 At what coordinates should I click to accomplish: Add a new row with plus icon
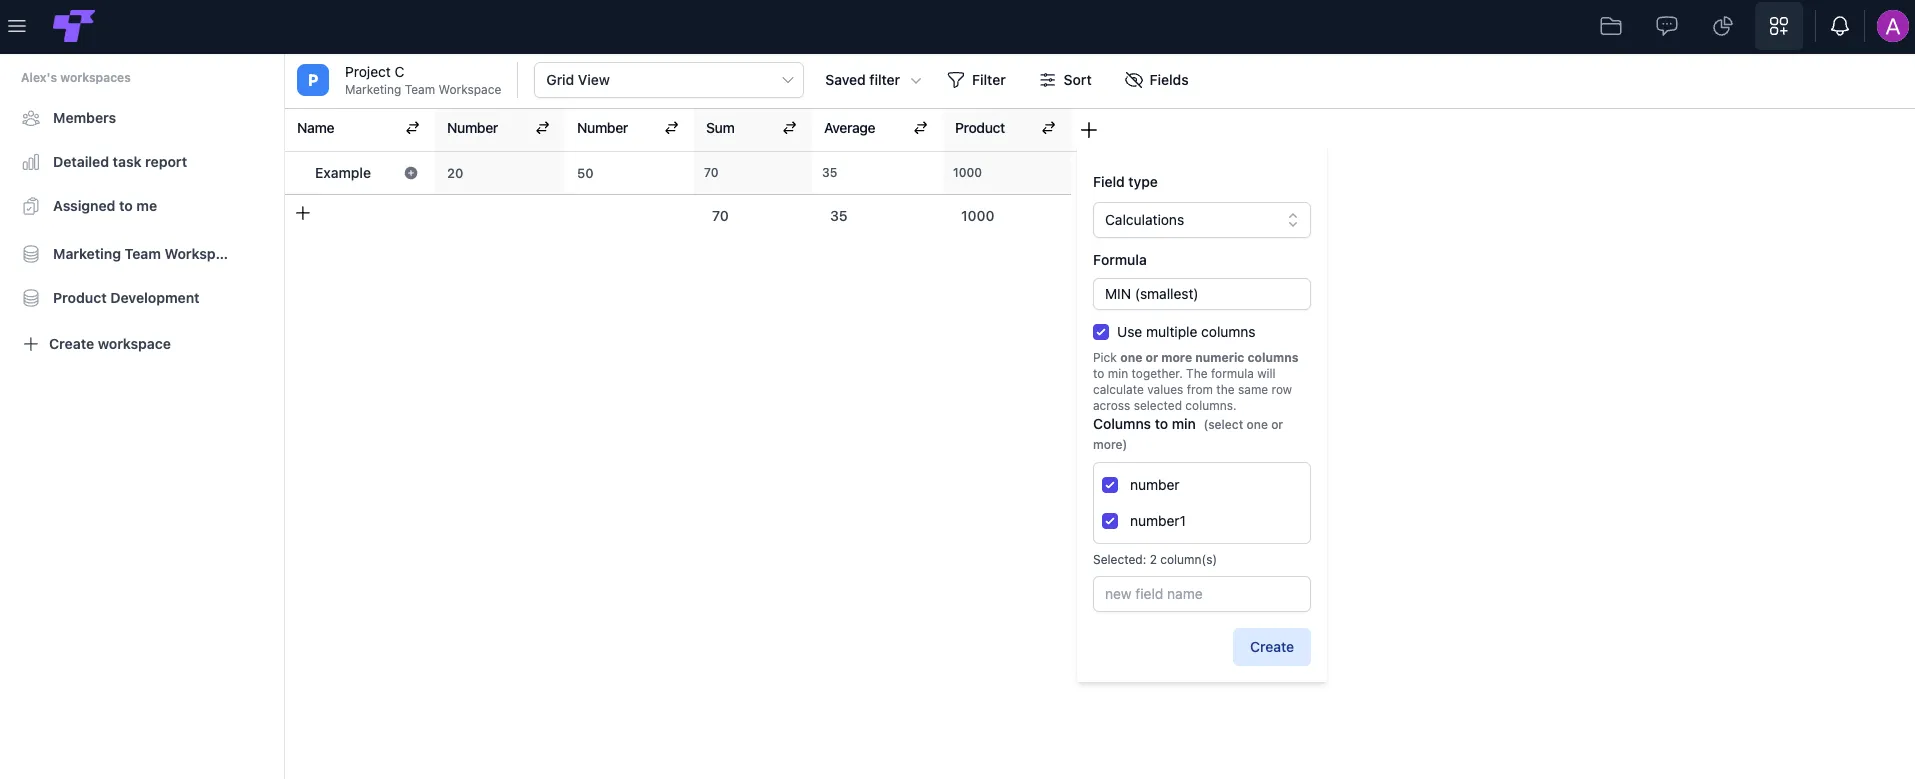pos(303,213)
